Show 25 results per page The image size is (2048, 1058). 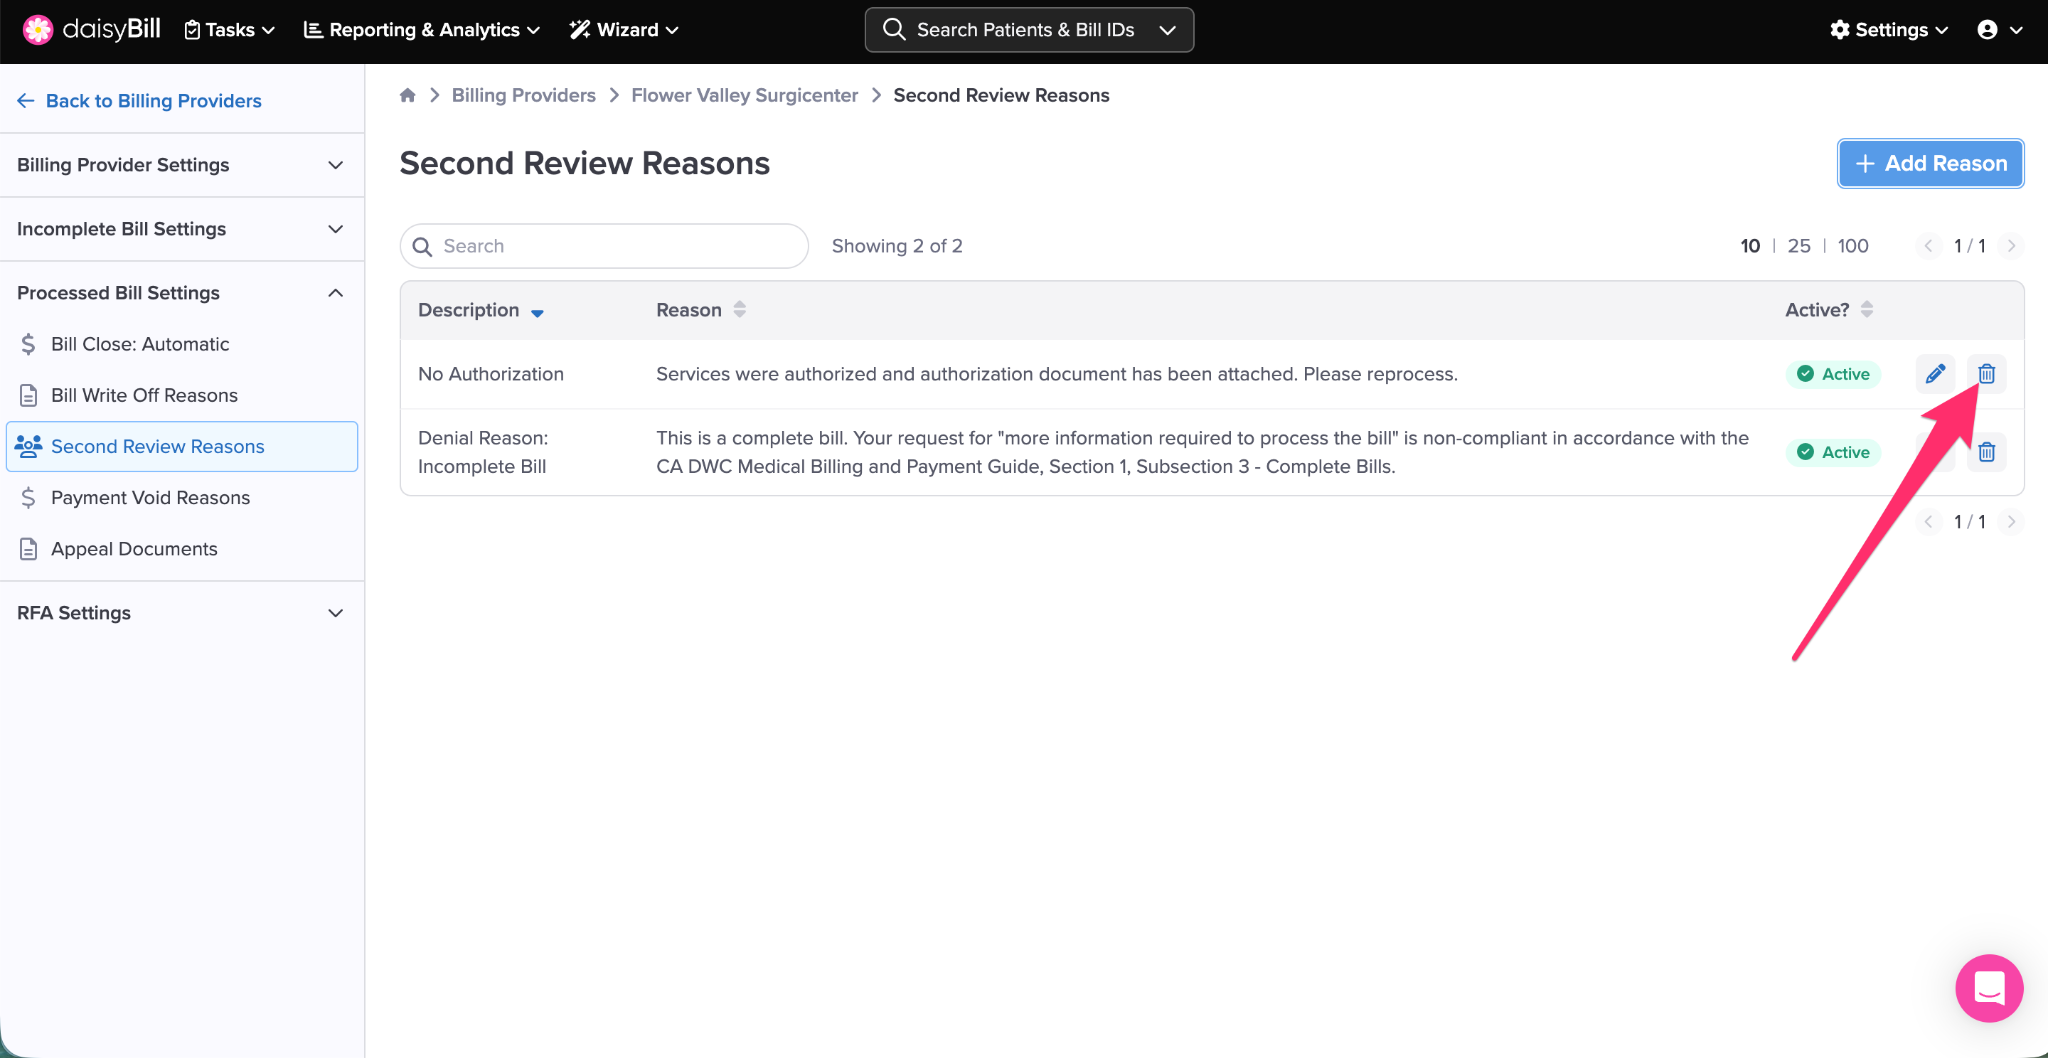[1798, 246]
